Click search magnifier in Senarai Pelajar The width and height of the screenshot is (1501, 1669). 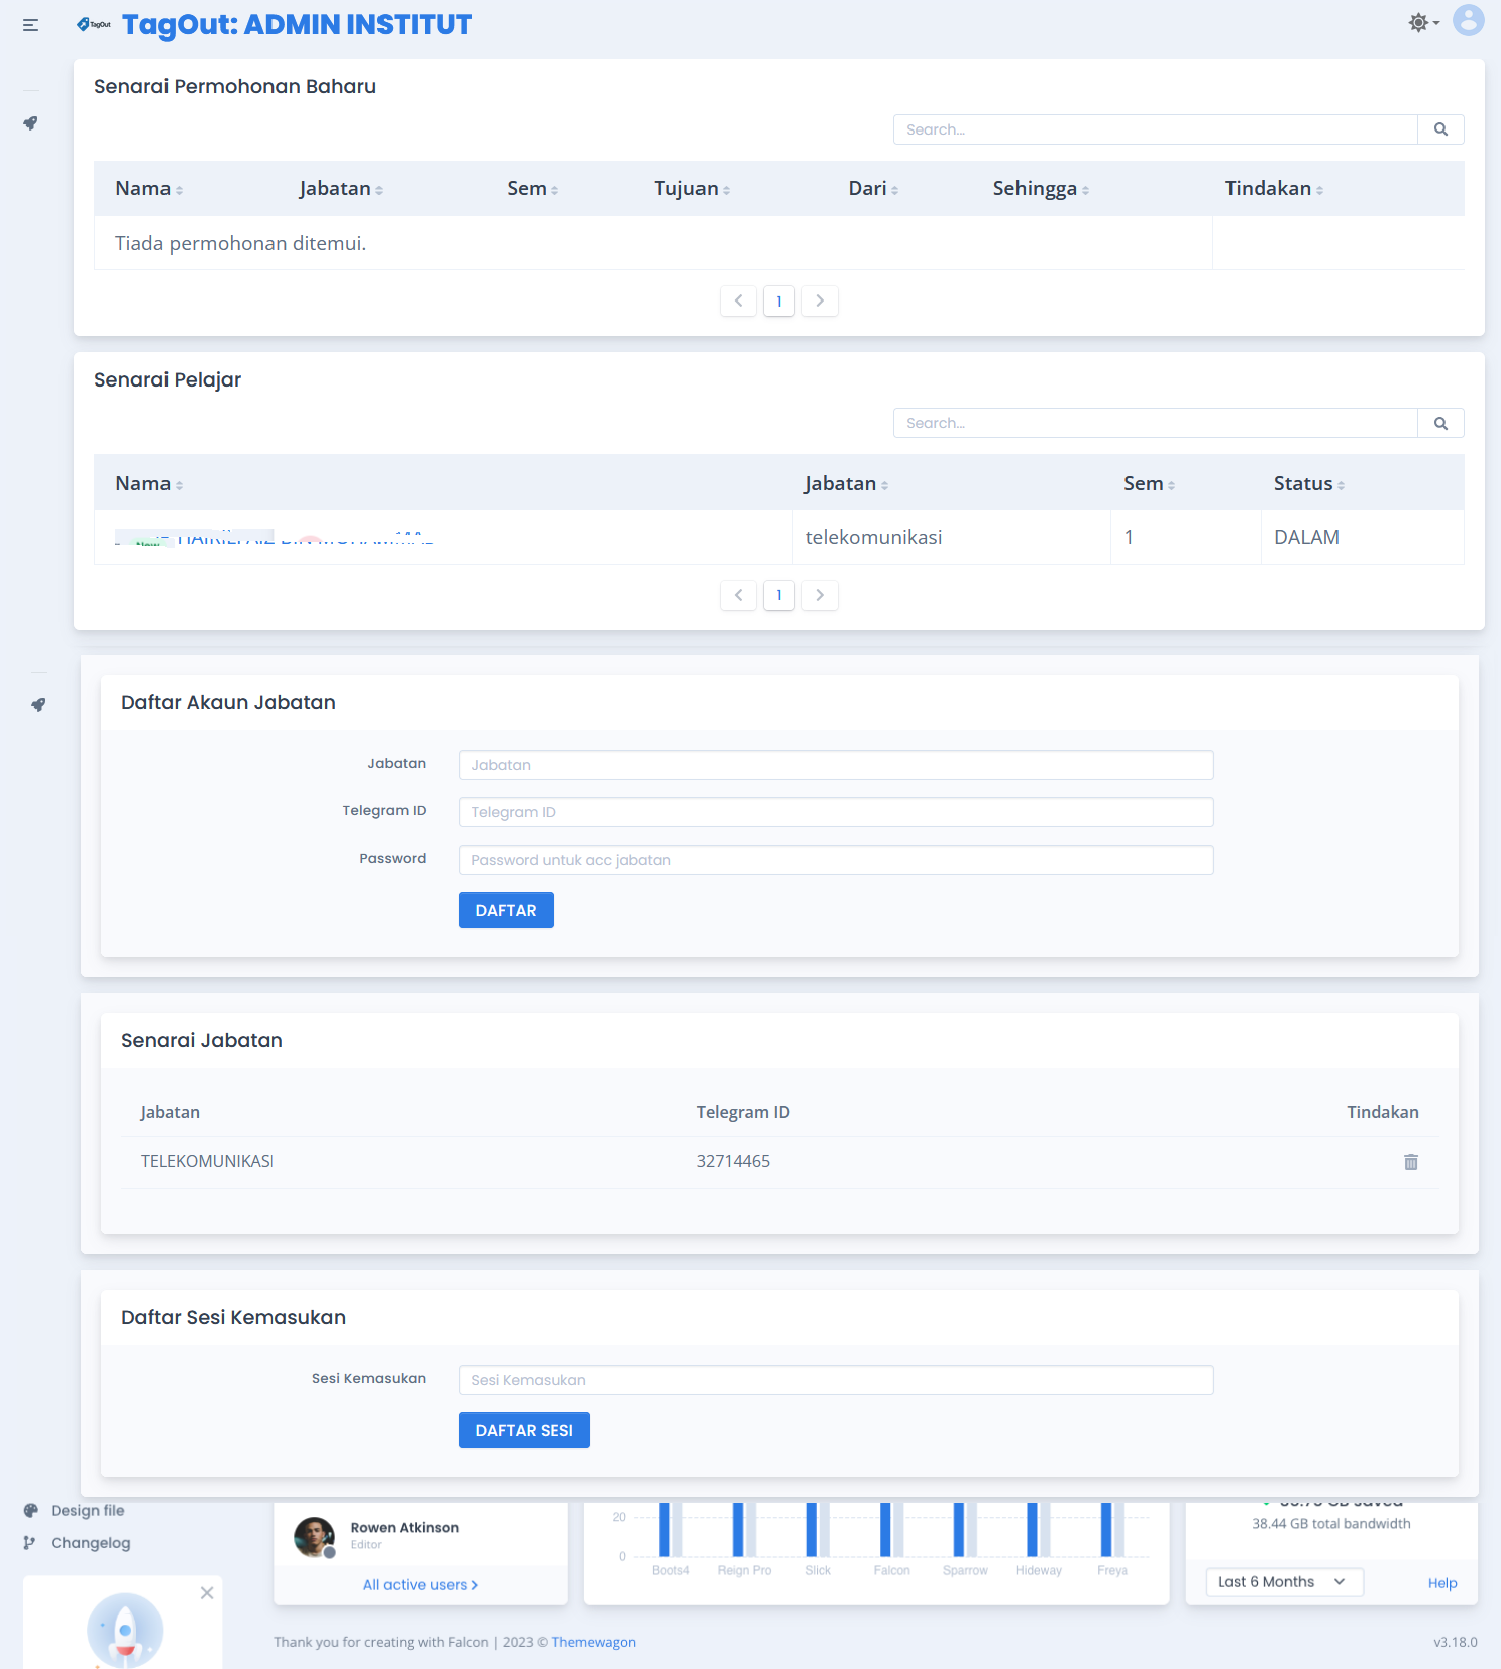(x=1440, y=423)
